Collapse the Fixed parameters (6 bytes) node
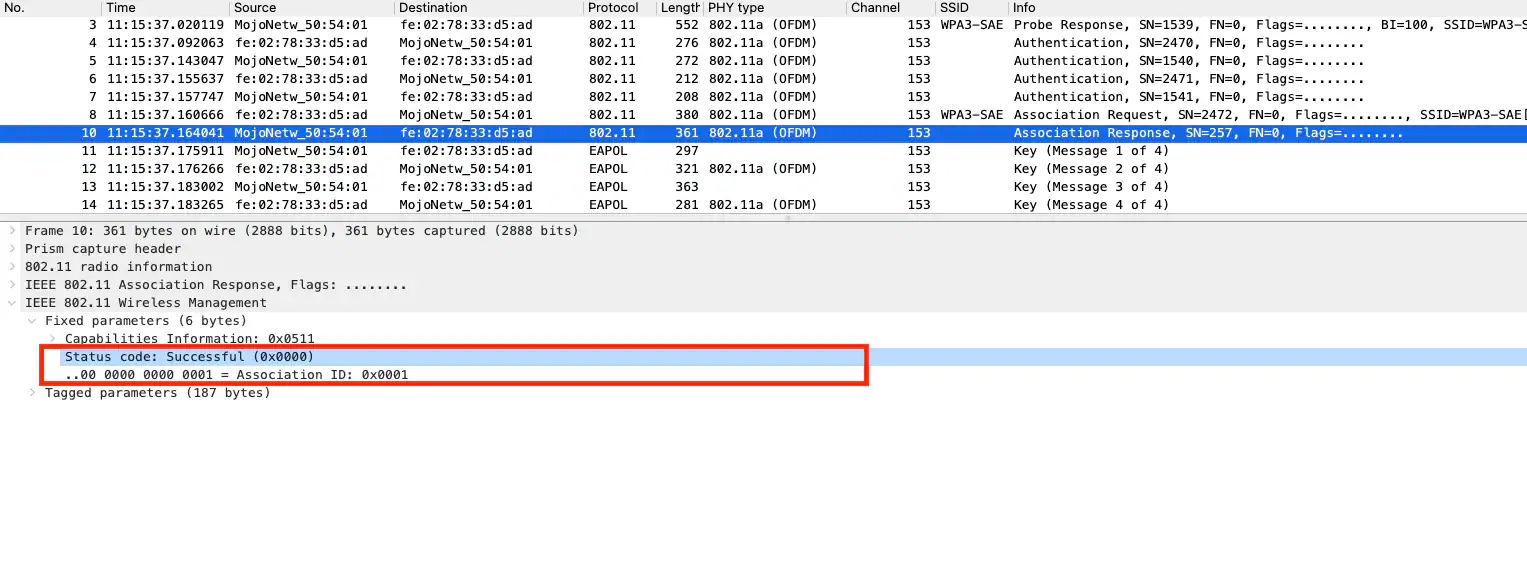The width and height of the screenshot is (1527, 570). pyautogui.click(x=32, y=321)
